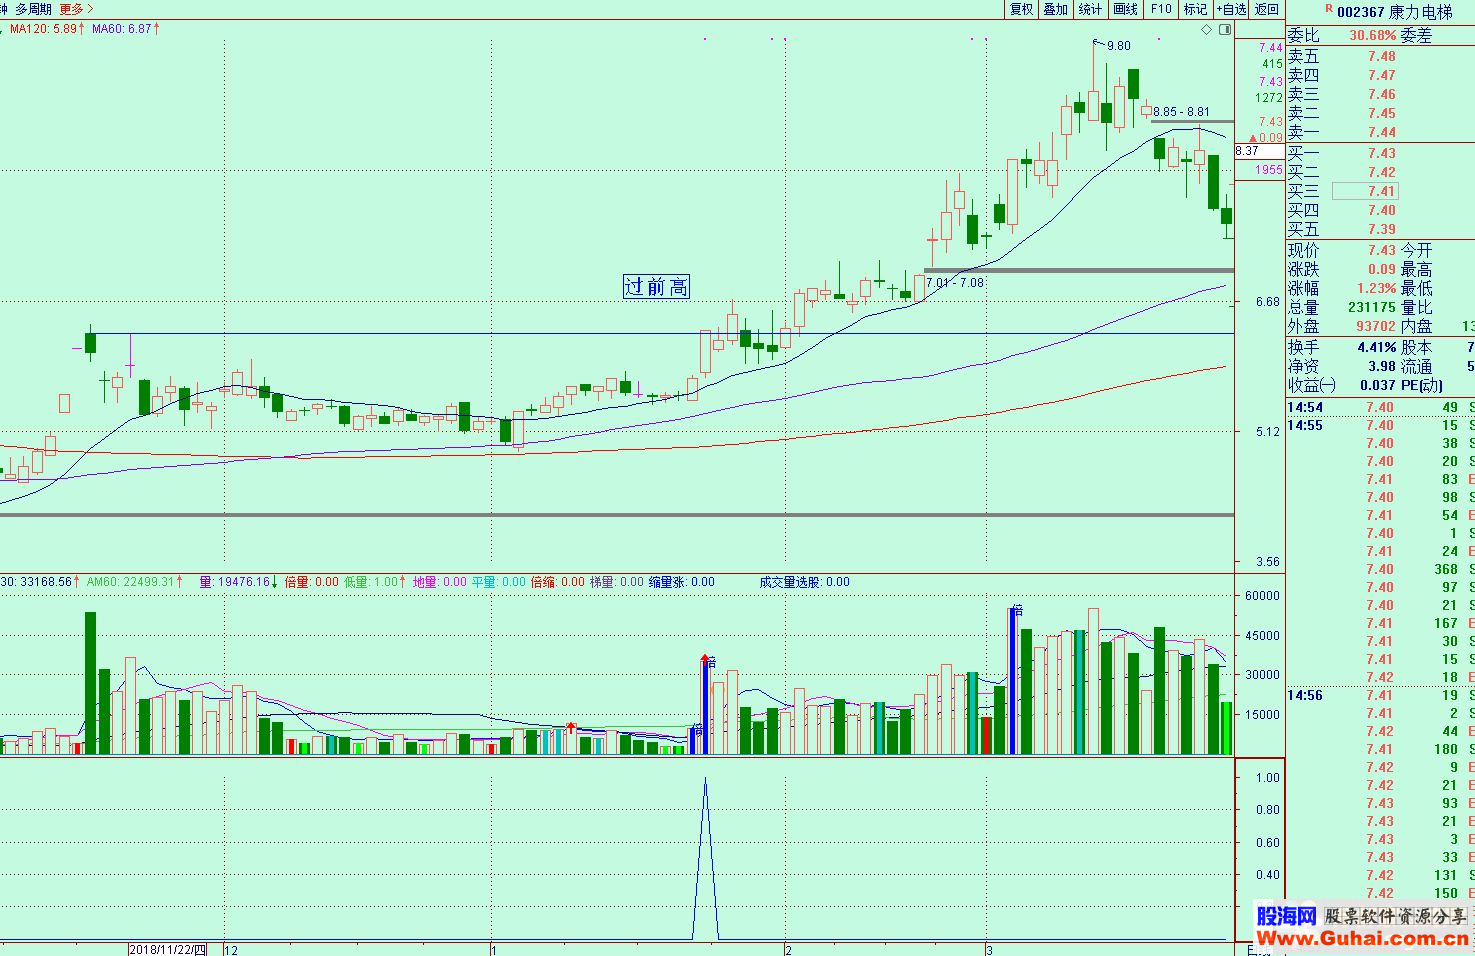Expand the 更多 more options

point(76,9)
